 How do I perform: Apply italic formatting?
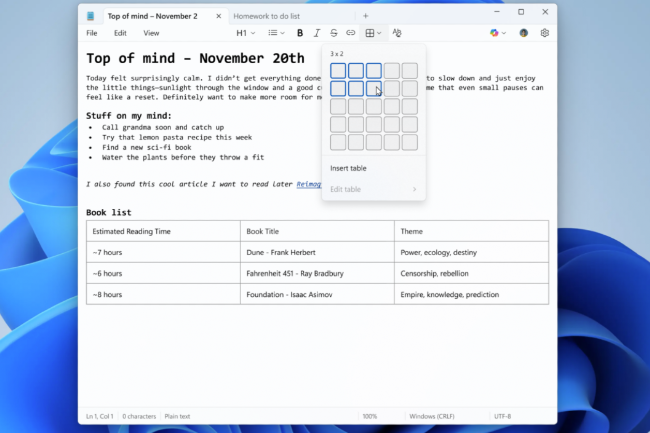[317, 33]
